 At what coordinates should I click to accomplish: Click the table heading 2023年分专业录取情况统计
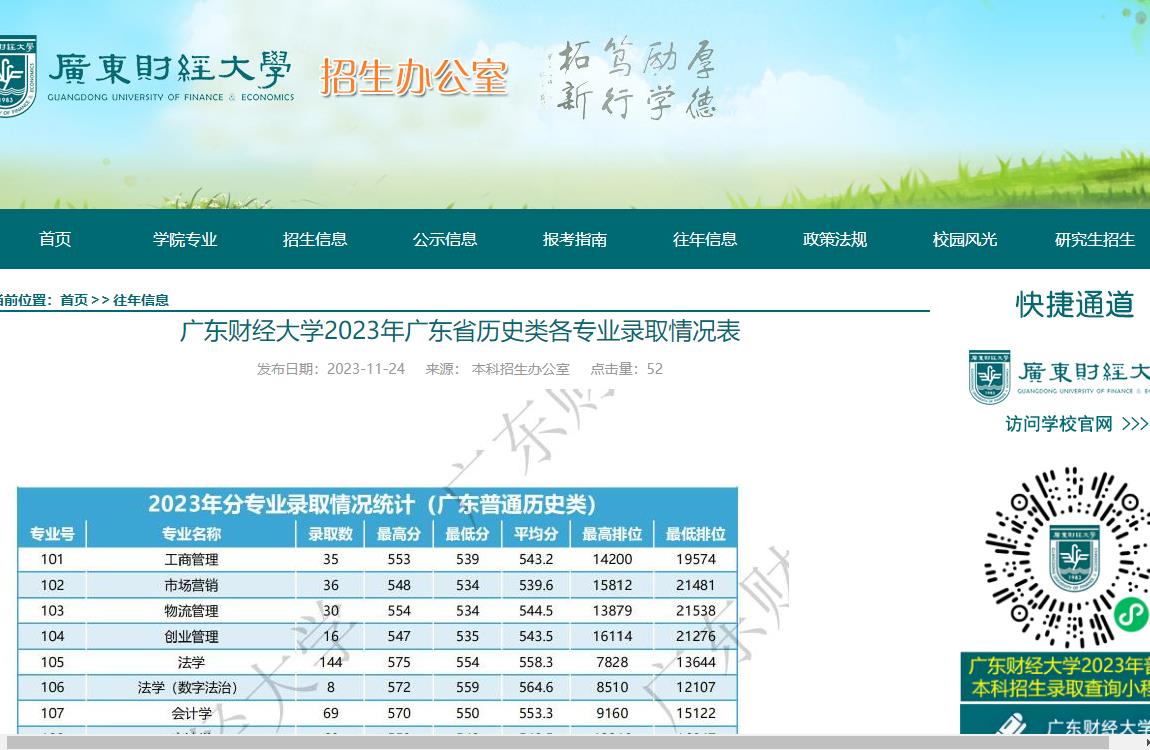373,504
